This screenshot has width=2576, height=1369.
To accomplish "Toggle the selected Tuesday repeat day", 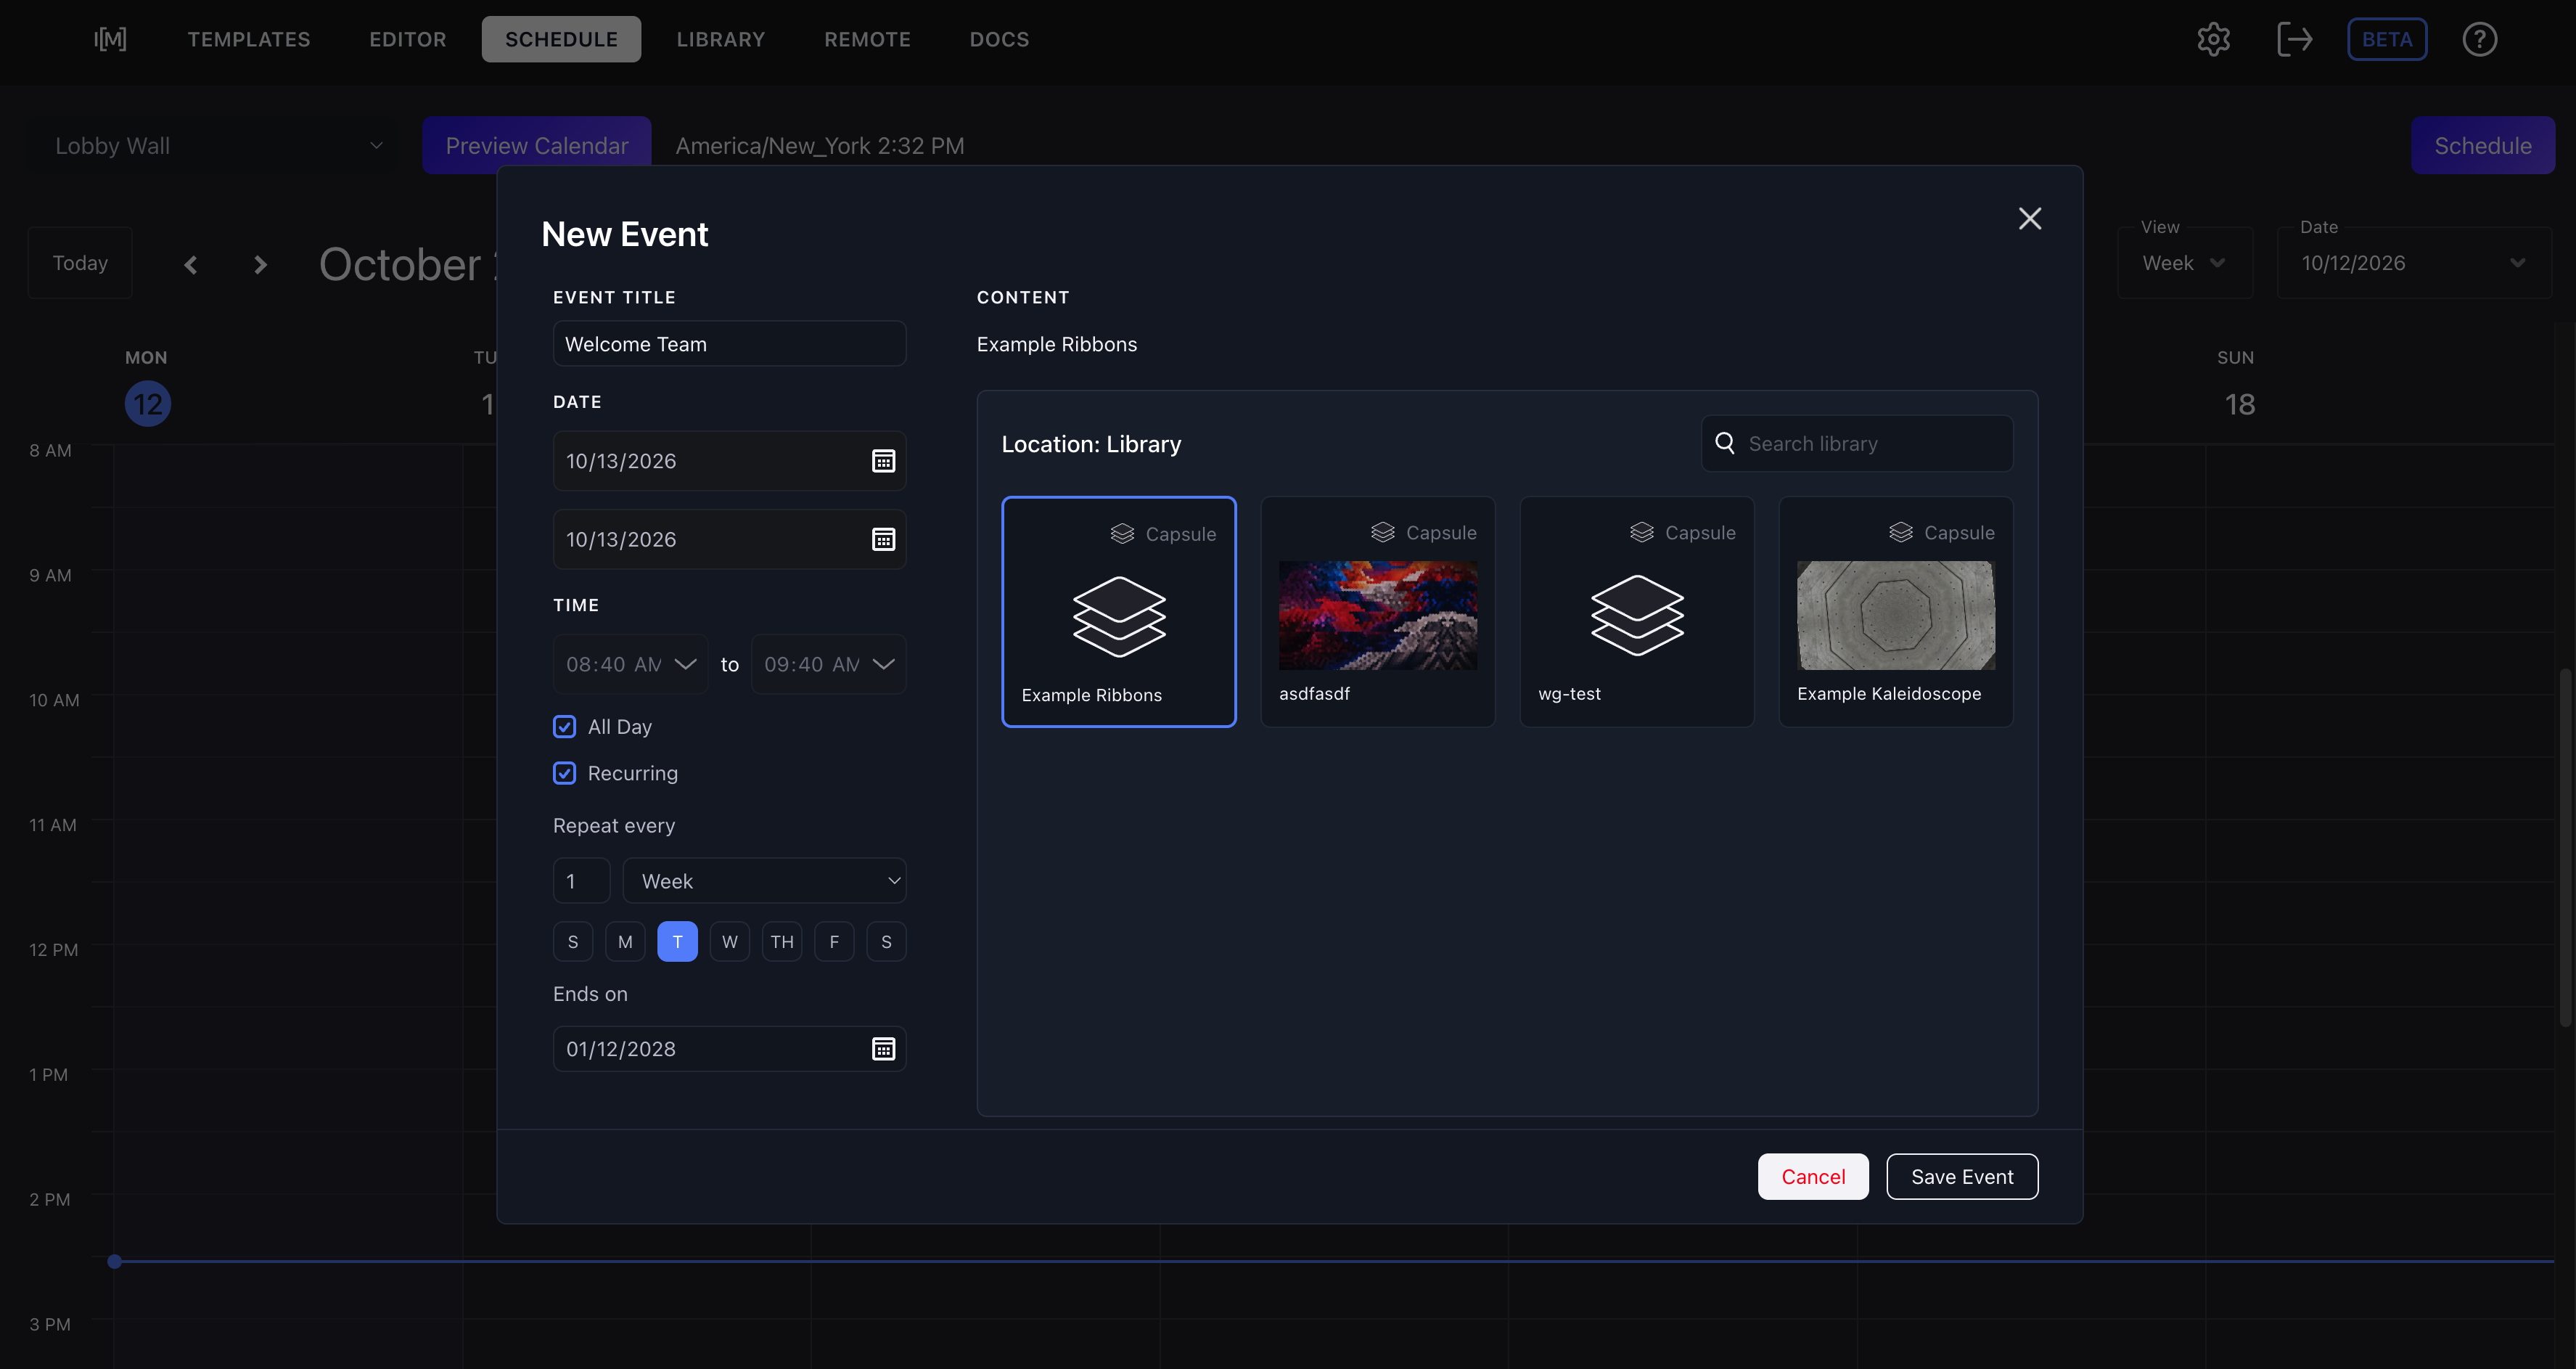I will [677, 942].
